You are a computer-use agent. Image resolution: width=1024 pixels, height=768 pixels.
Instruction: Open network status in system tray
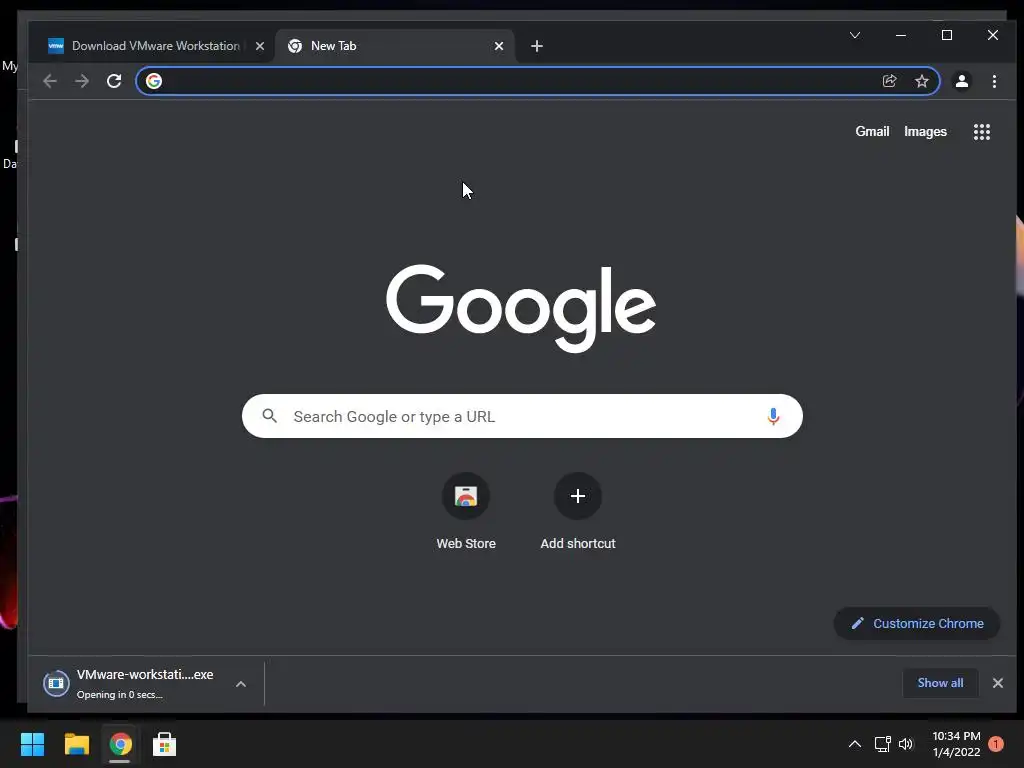pyautogui.click(x=882, y=744)
